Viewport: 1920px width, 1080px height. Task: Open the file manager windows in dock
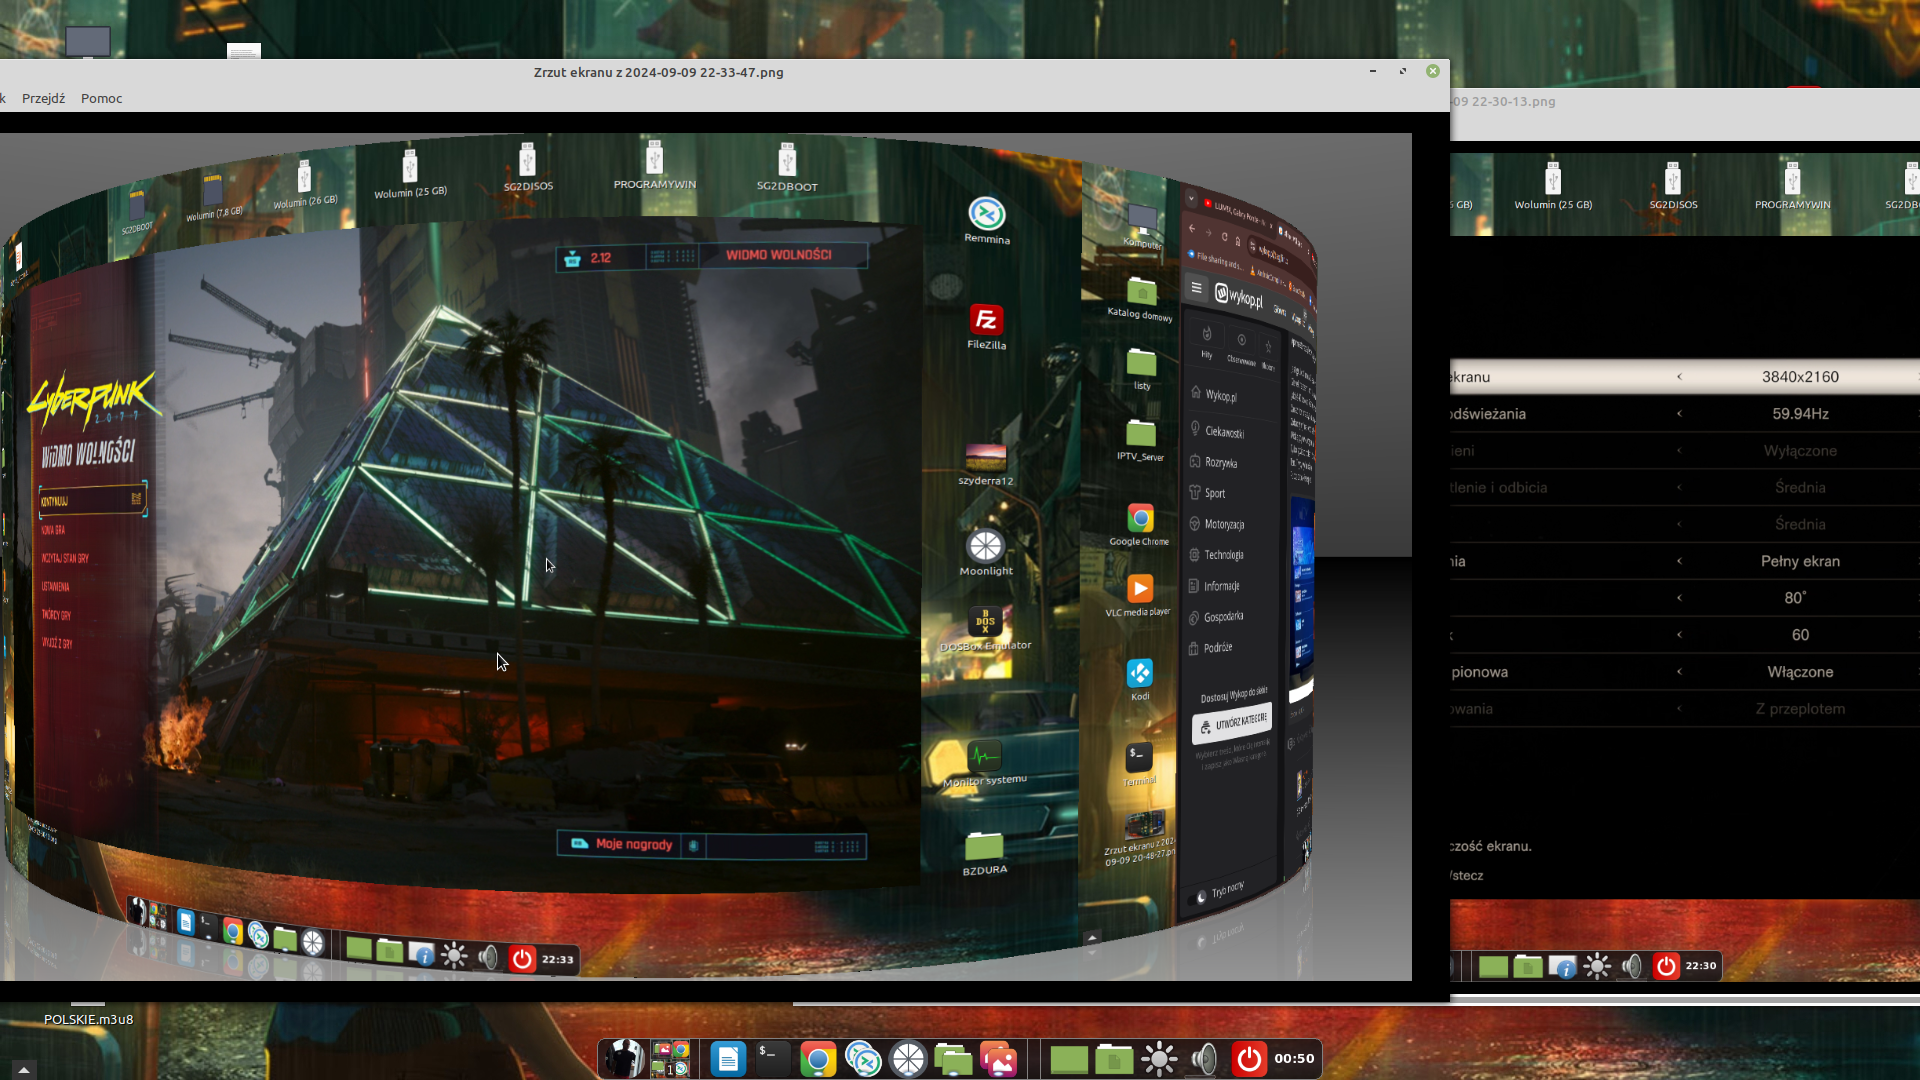[953, 1058]
